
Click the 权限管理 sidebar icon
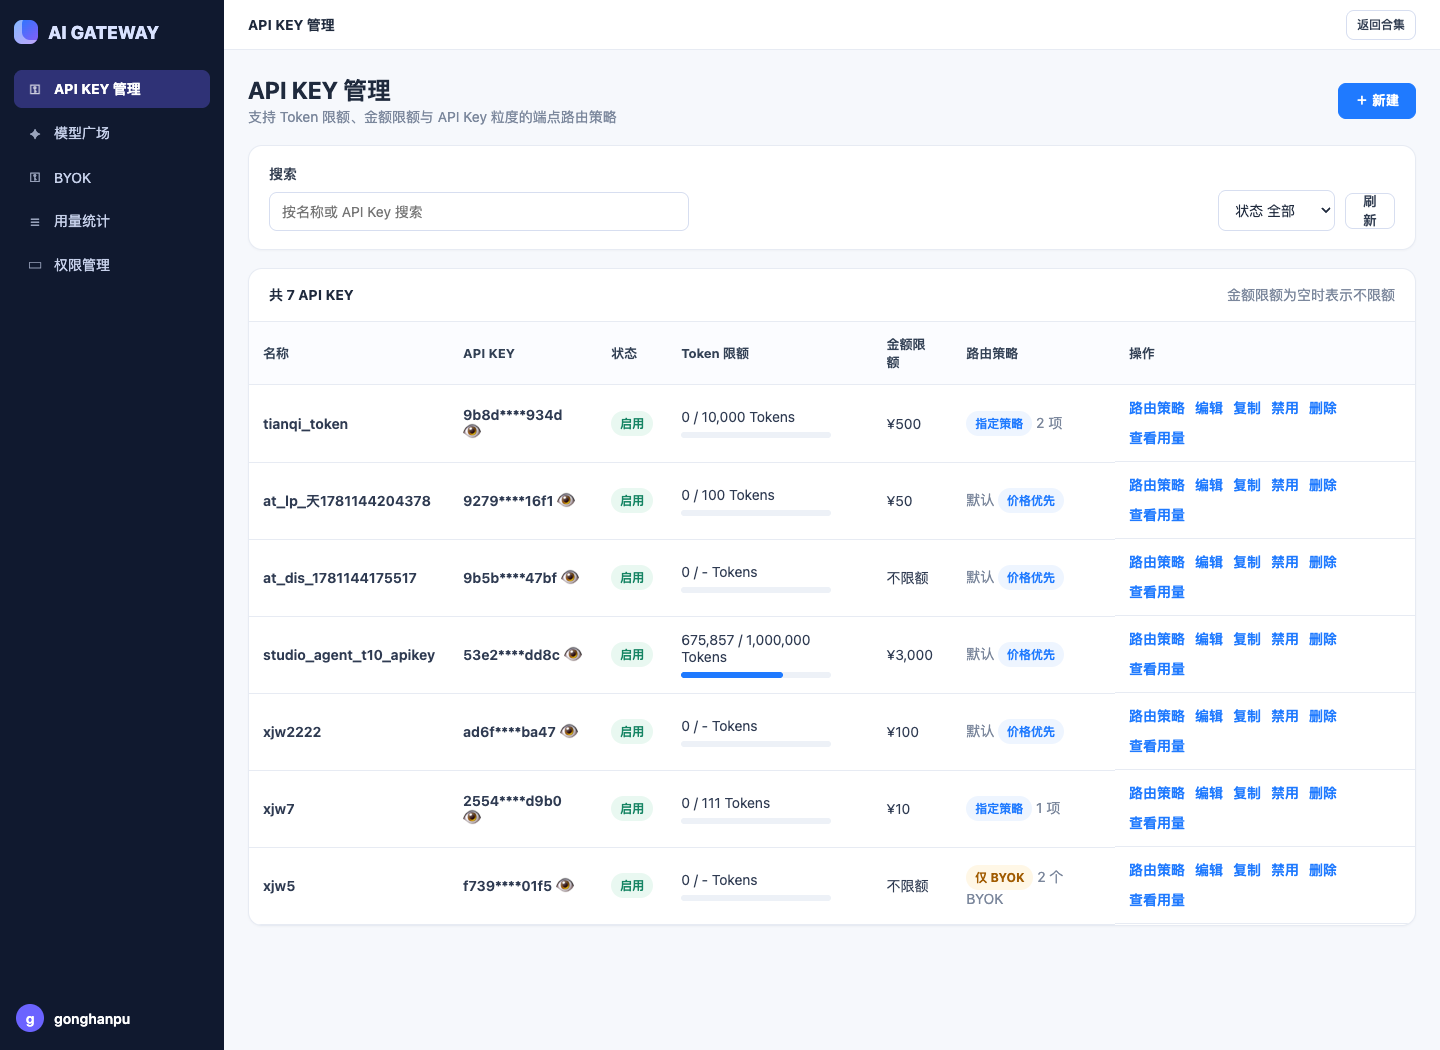[x=35, y=265]
